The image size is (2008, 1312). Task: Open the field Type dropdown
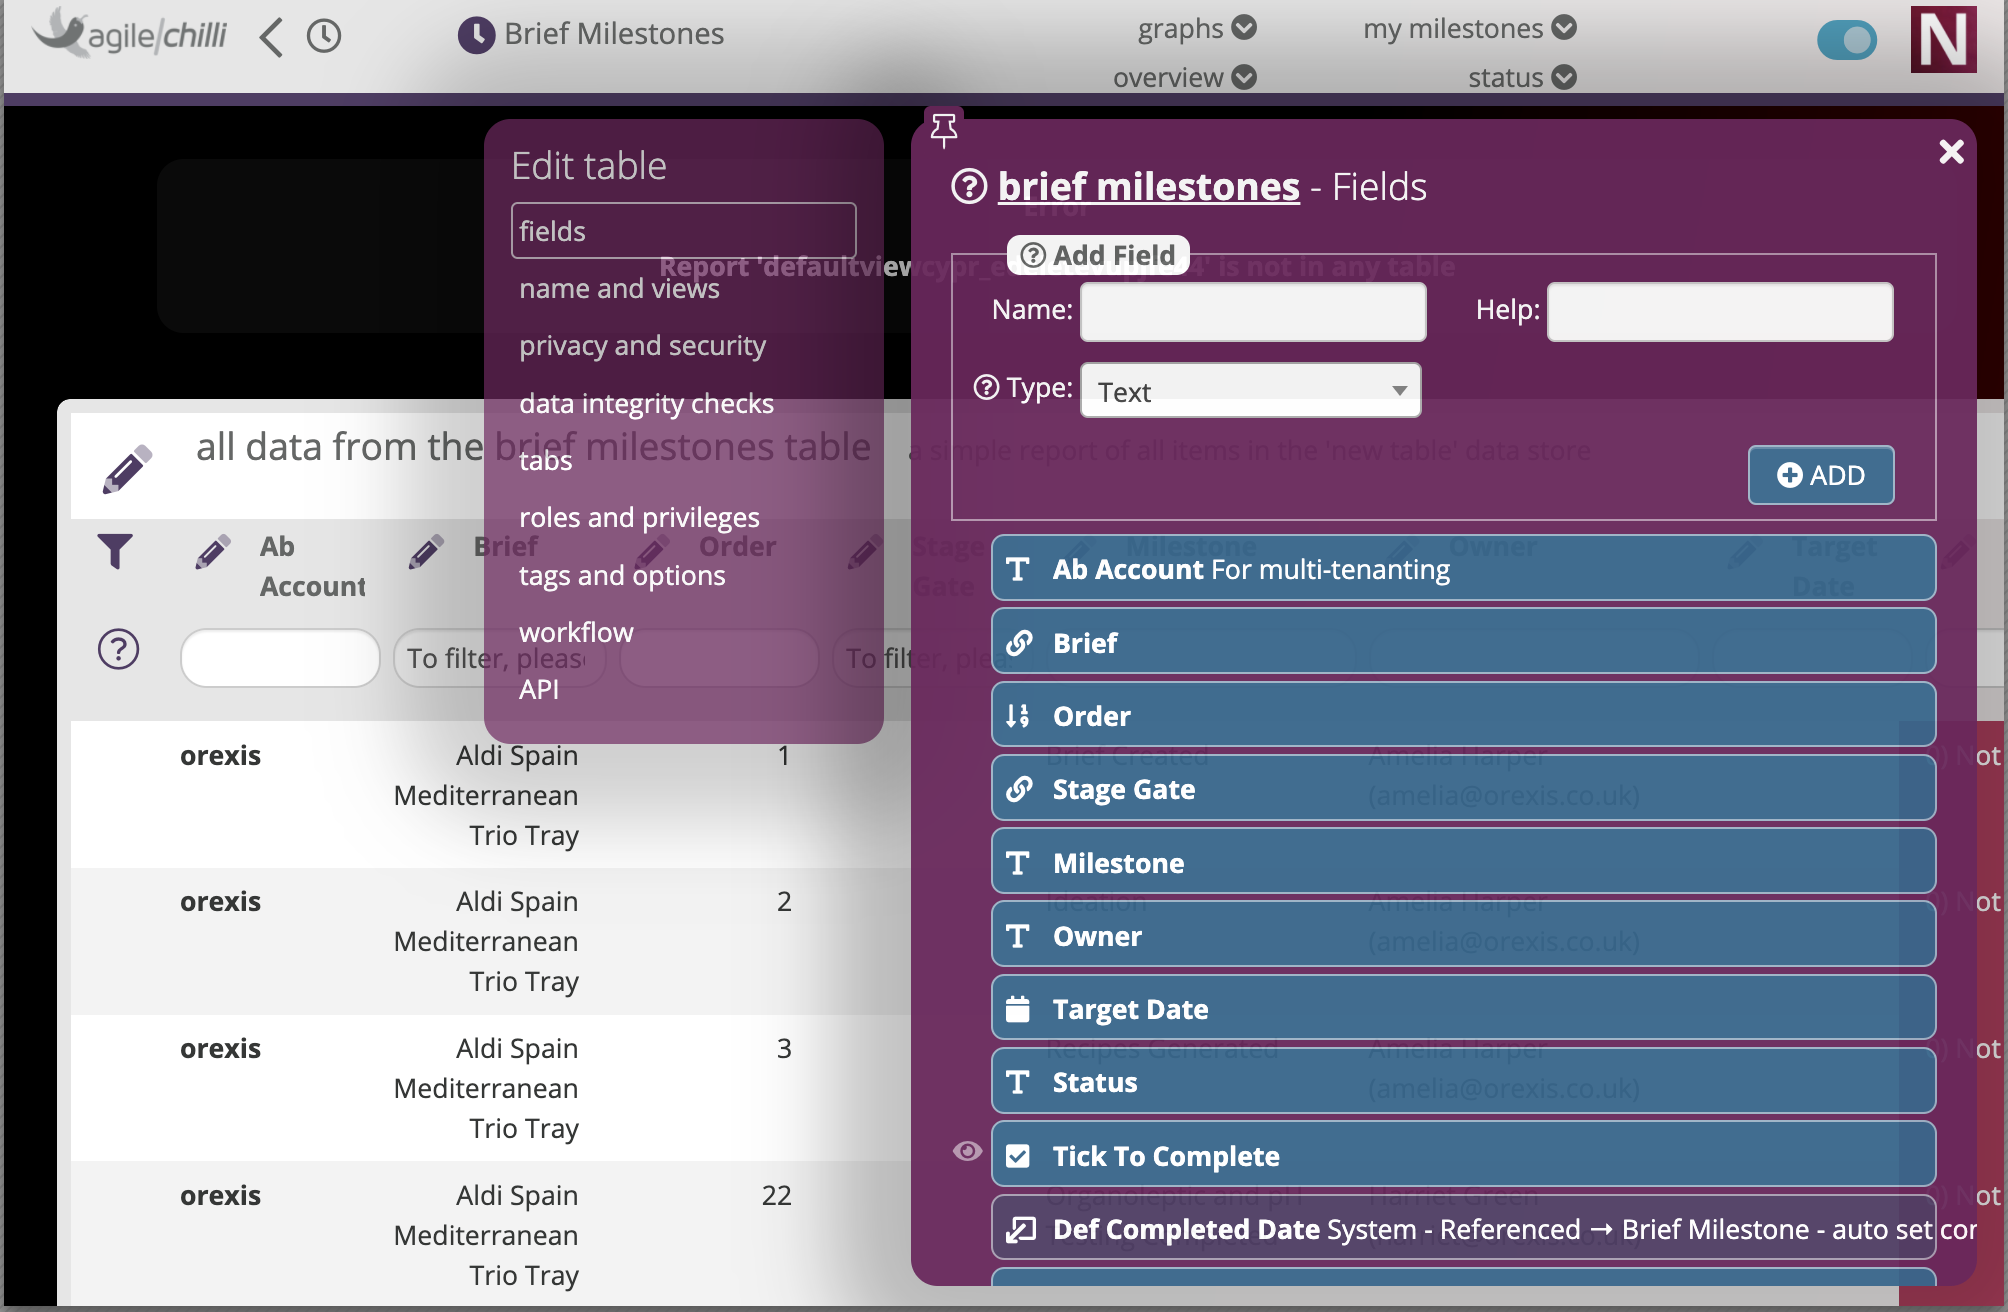pos(1250,391)
